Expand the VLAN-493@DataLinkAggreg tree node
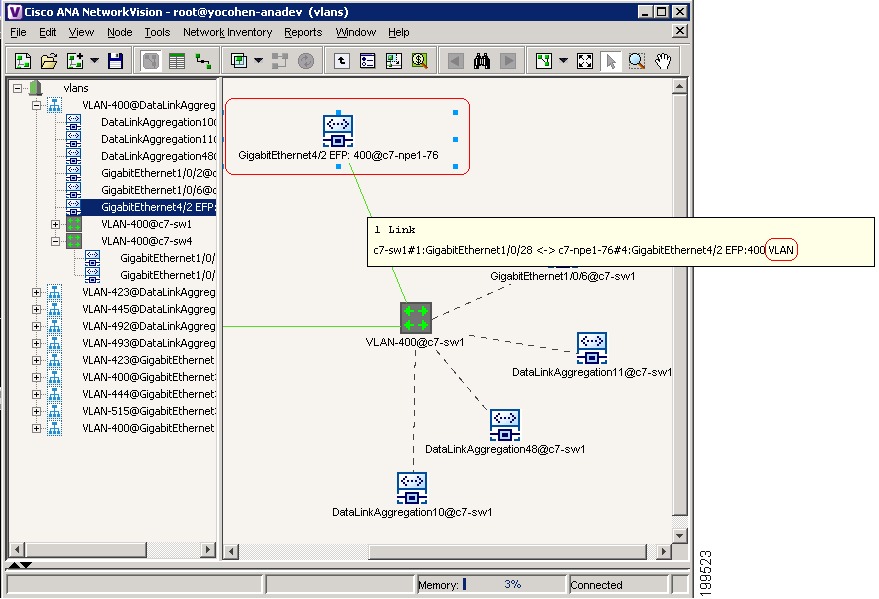879x599 pixels. [x=36, y=343]
